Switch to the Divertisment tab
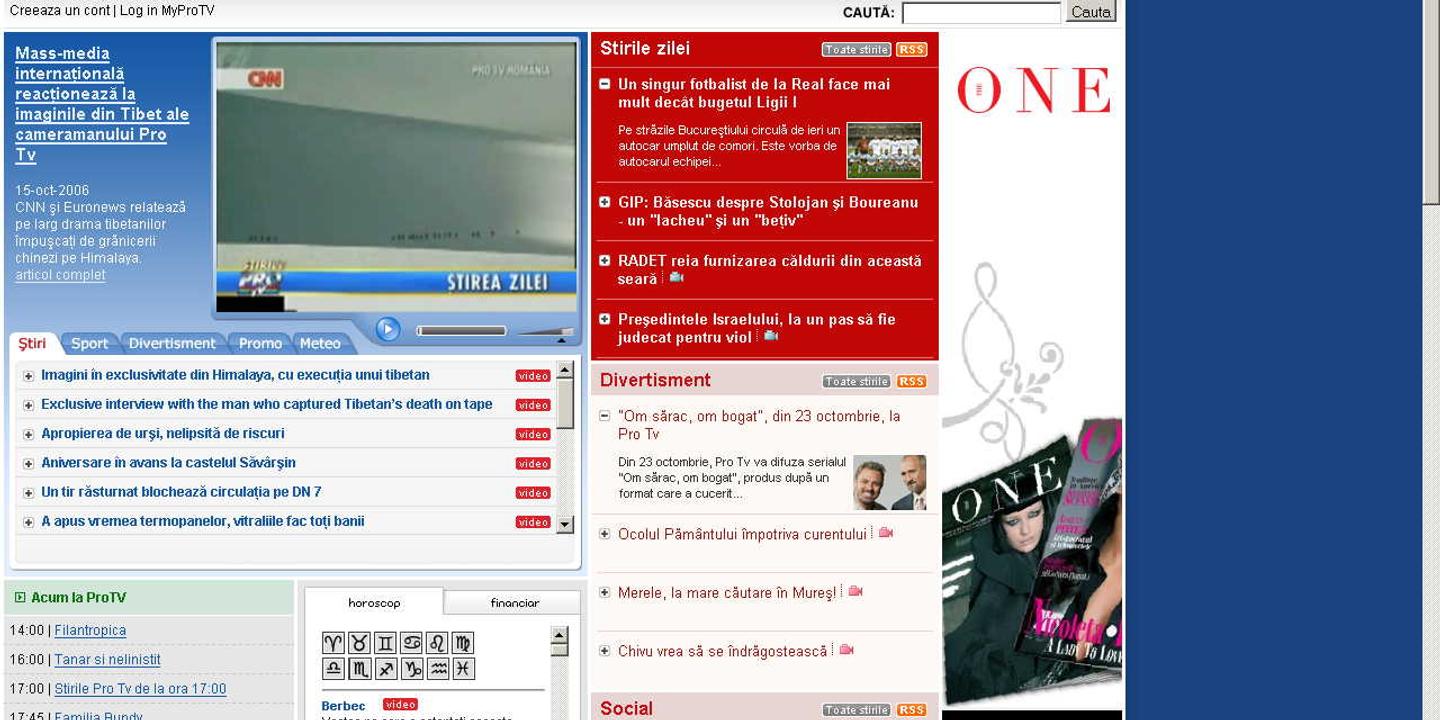 click(172, 343)
